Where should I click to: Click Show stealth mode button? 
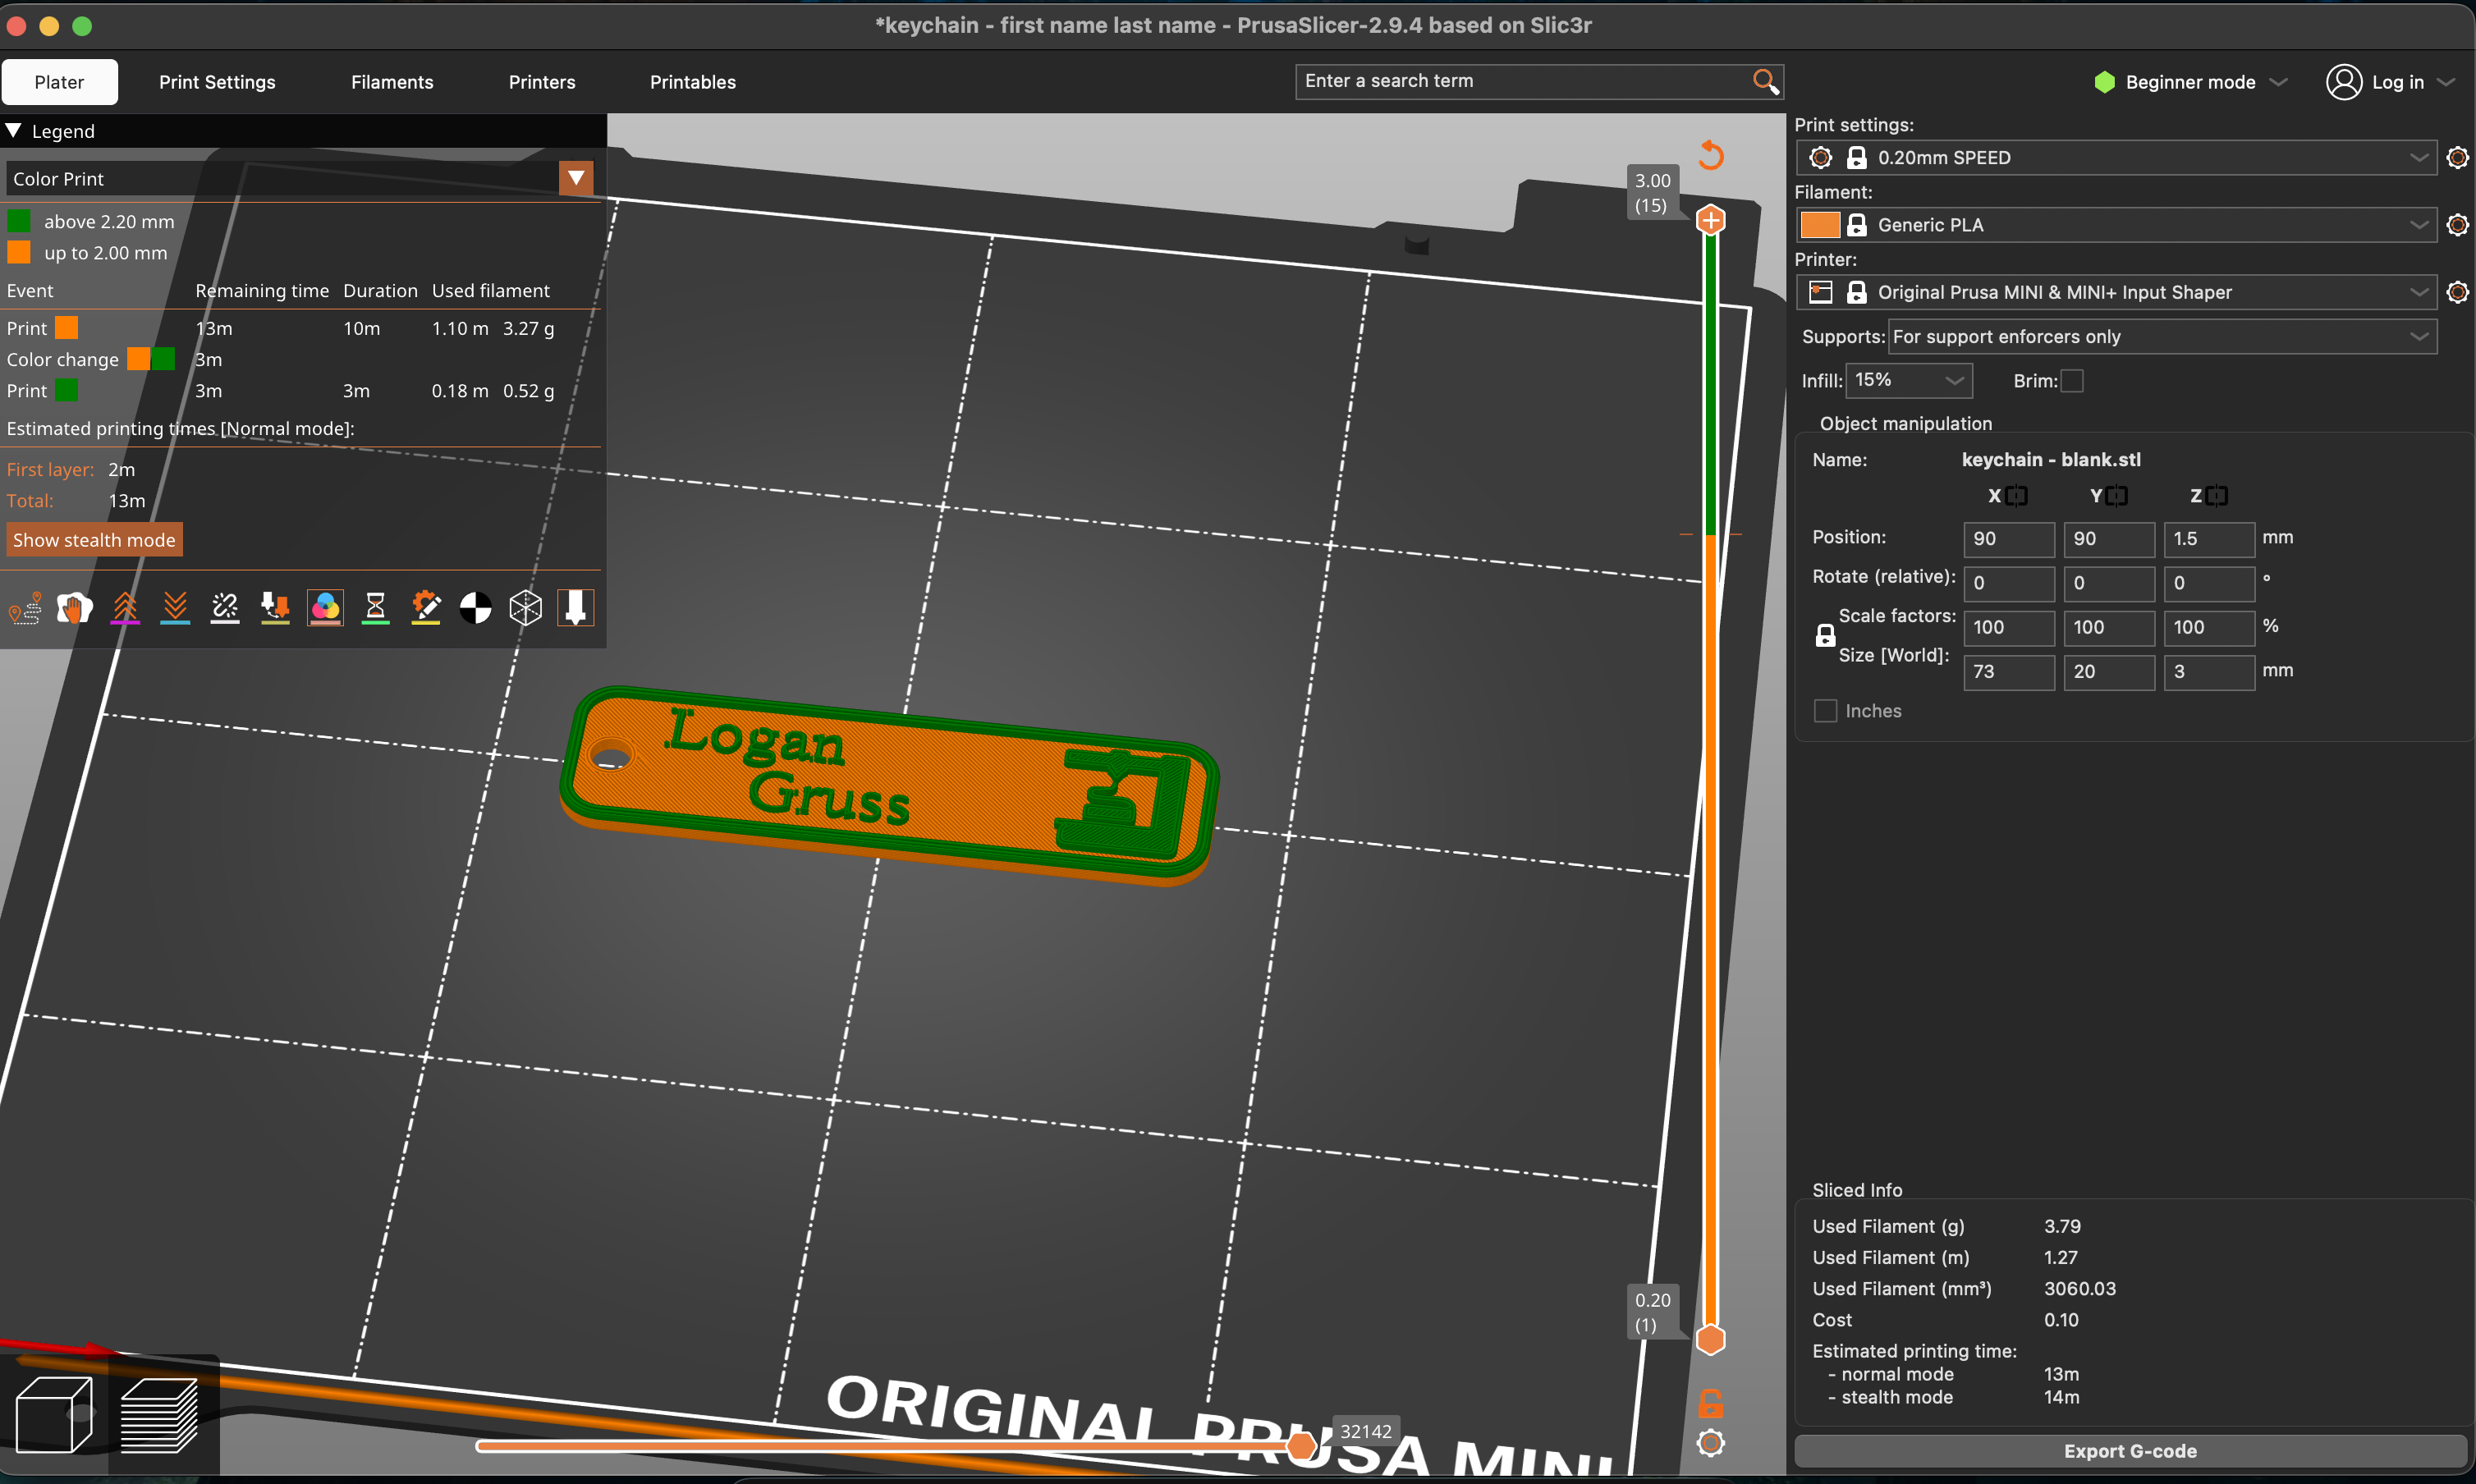94,540
